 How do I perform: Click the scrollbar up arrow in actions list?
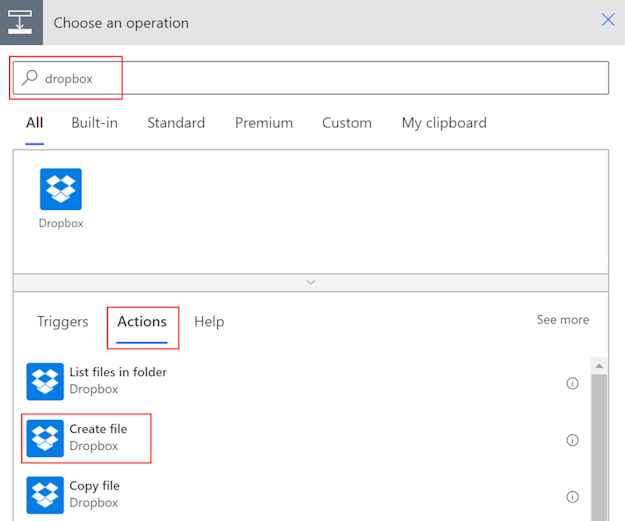point(599,366)
